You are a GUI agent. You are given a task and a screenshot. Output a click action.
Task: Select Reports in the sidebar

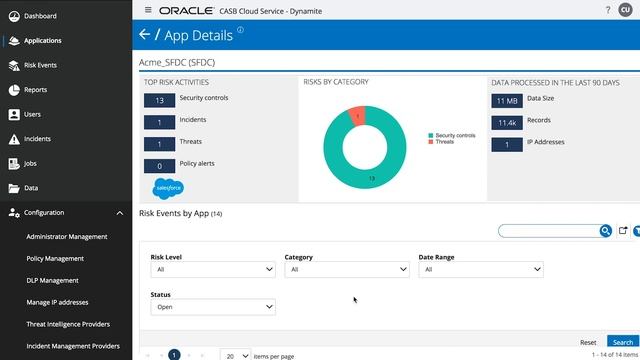pos(36,90)
